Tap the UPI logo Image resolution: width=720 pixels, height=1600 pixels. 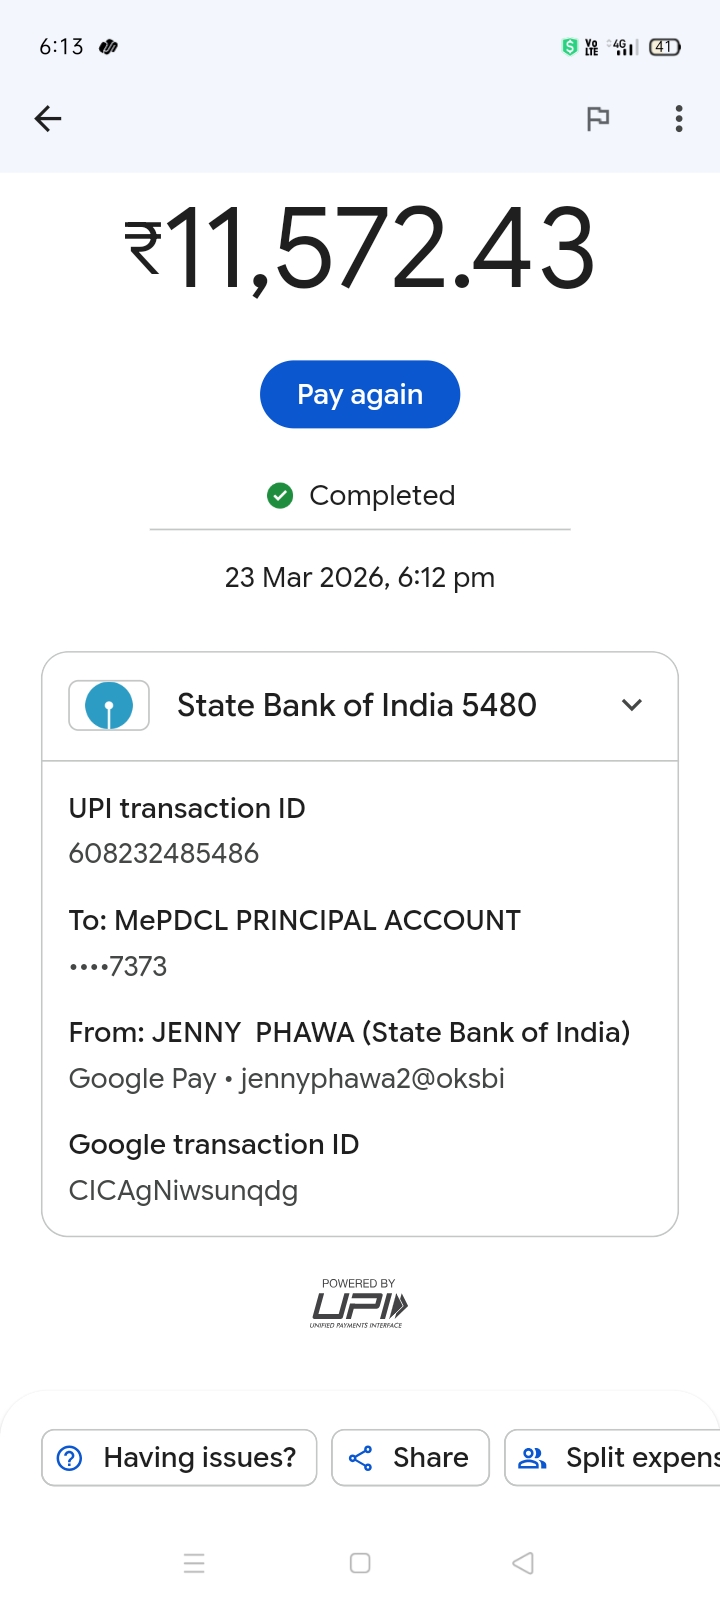click(x=359, y=1304)
